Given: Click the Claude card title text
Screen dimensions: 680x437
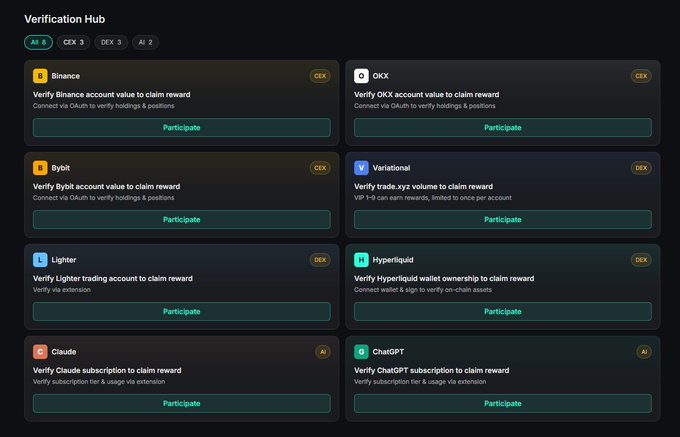Looking at the screenshot, I should [64, 352].
